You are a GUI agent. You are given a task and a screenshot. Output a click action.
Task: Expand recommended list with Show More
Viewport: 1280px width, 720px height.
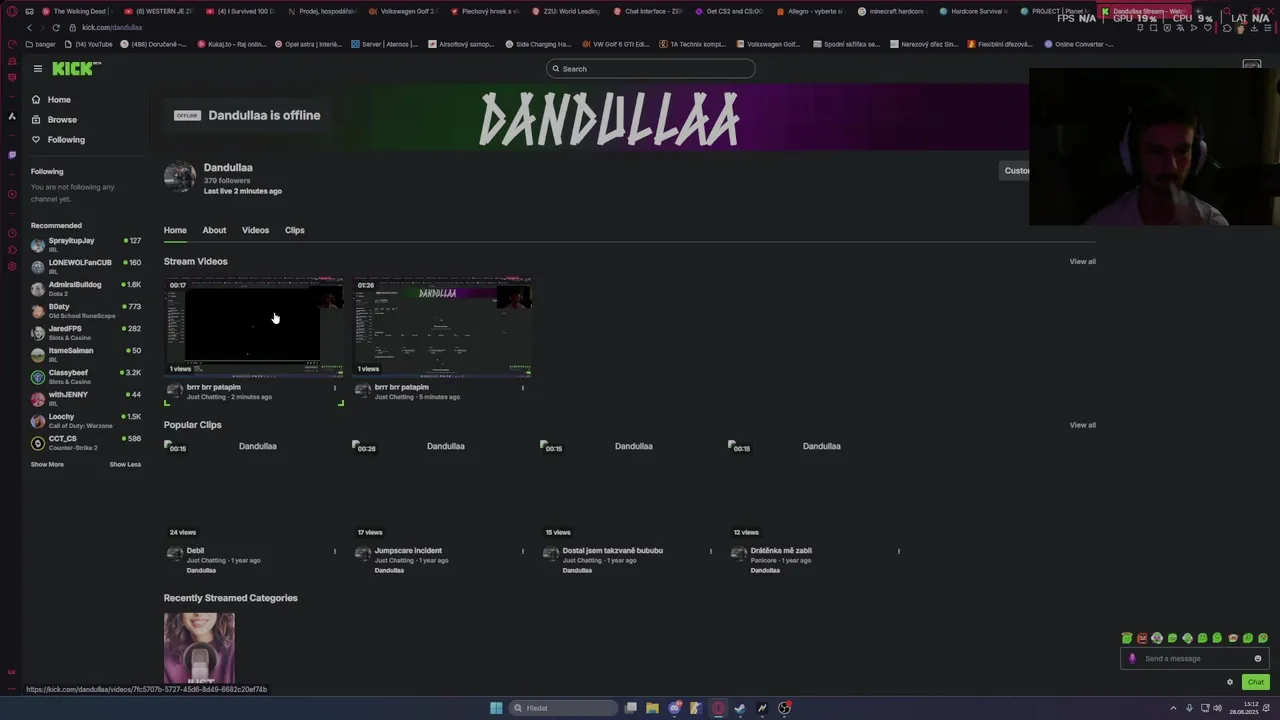47,464
